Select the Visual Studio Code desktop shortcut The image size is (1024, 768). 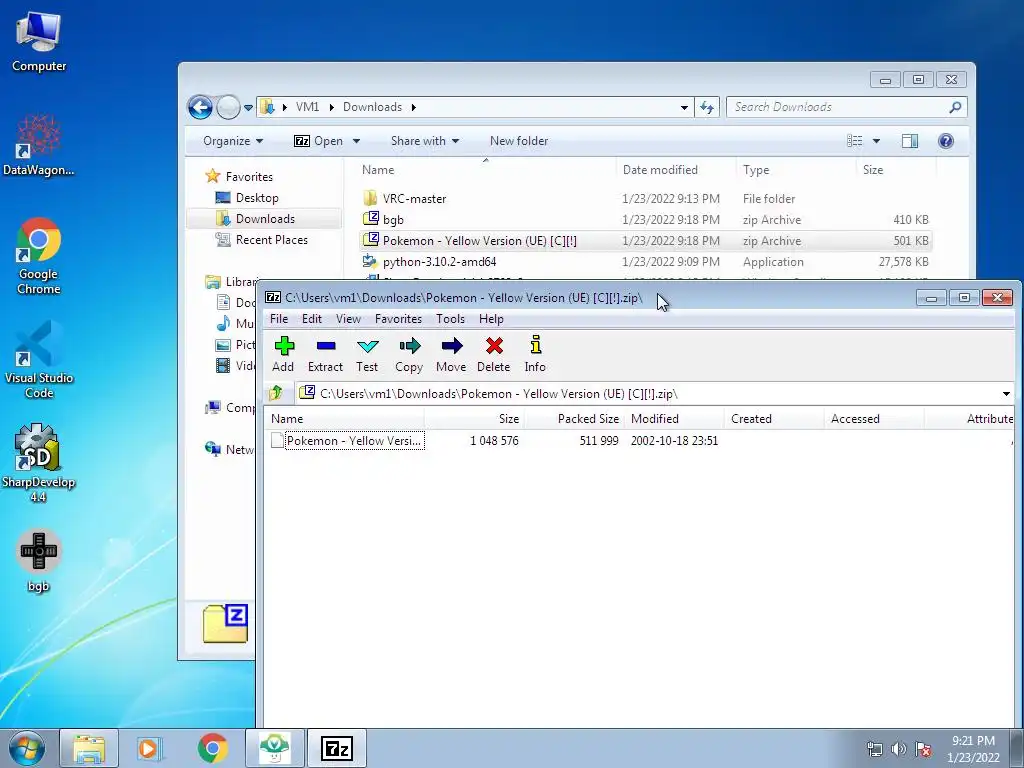coord(39,360)
